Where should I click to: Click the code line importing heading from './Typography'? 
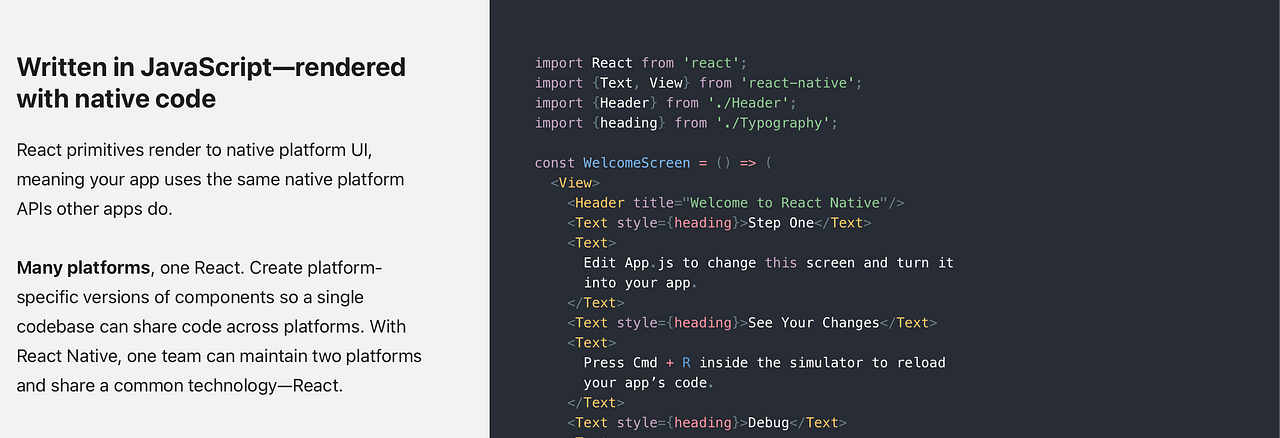tap(686, 122)
